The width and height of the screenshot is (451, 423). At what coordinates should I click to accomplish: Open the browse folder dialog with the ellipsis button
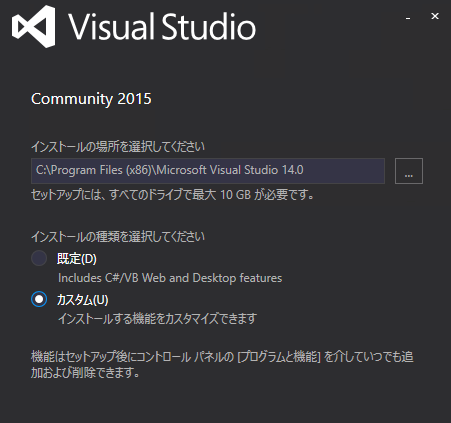click(x=409, y=171)
